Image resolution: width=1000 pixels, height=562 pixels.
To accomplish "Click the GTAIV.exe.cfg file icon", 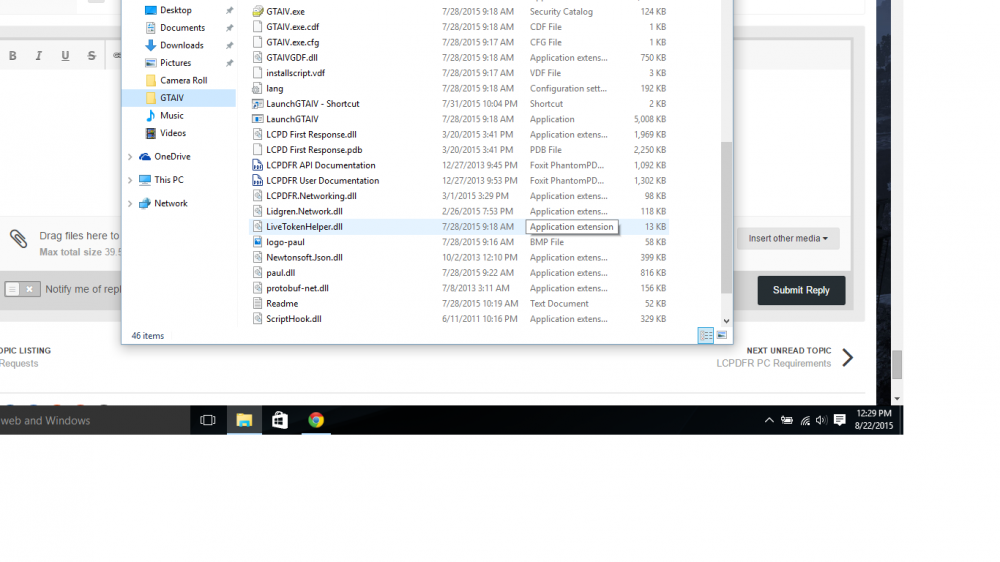I will (258, 42).
